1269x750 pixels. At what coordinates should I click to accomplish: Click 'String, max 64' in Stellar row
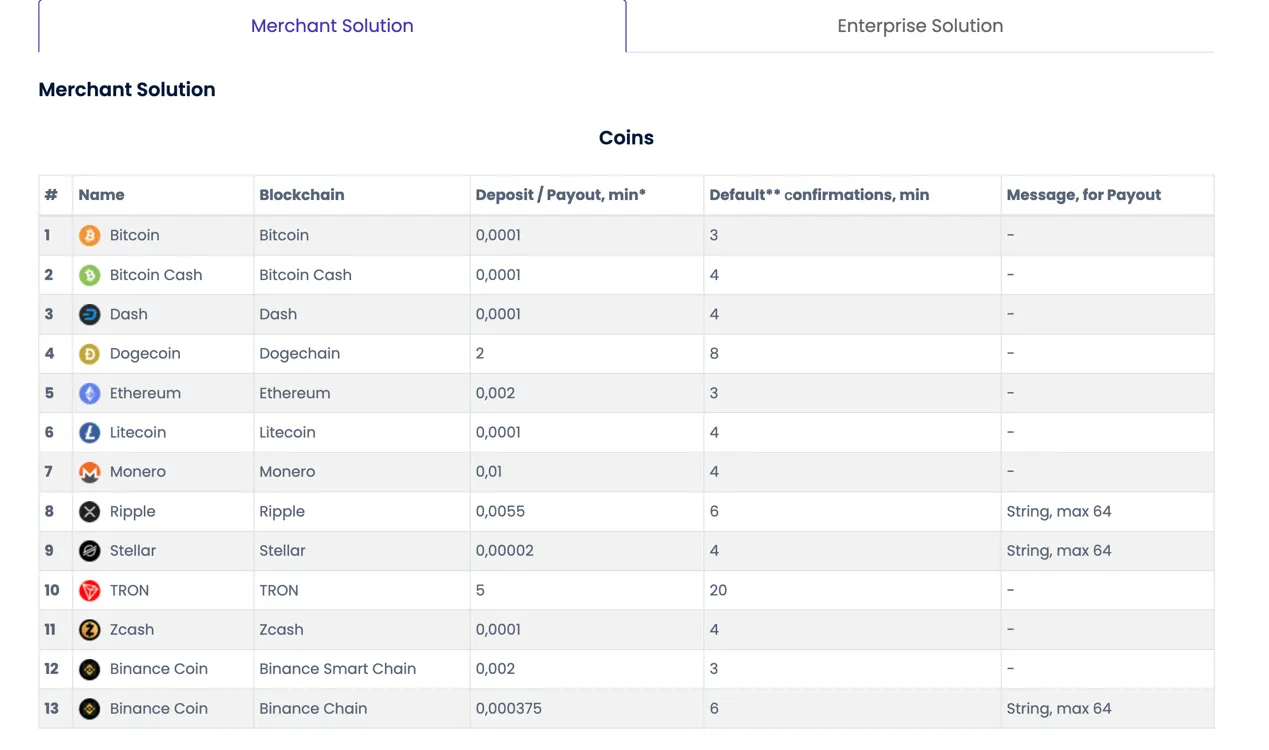click(1059, 551)
